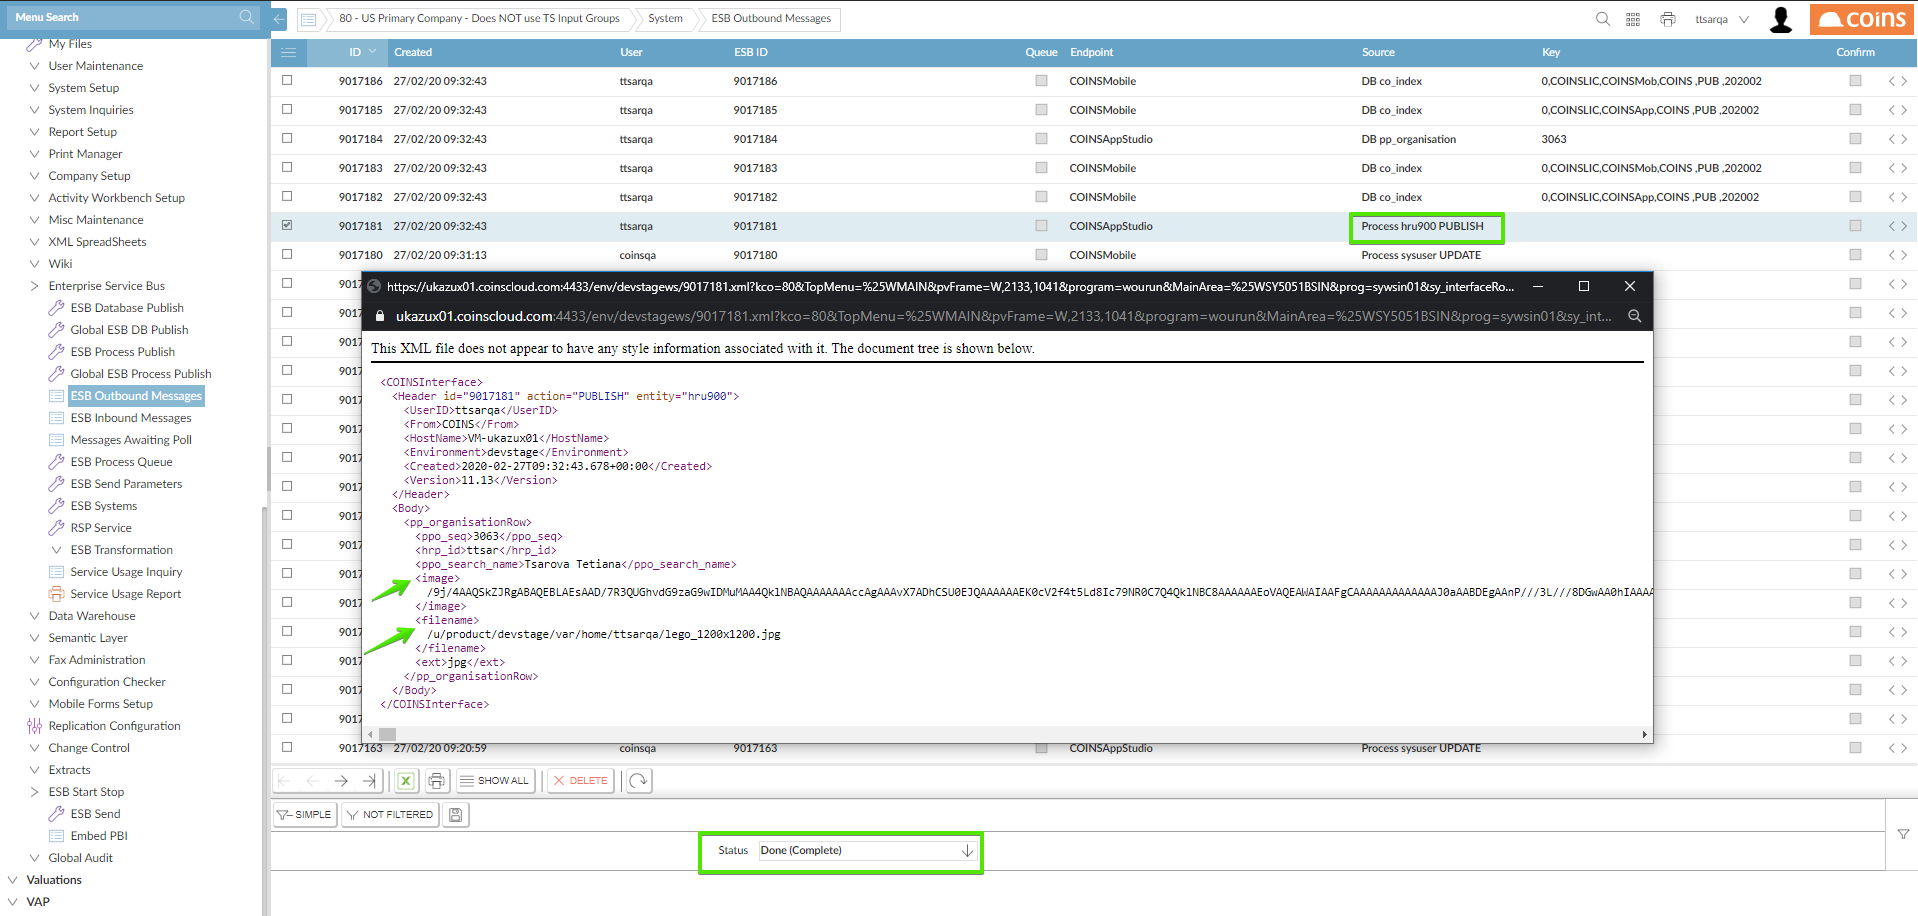Screen dimensions: 1918x916
Task: Go to next page arrow
Action: (x=341, y=781)
